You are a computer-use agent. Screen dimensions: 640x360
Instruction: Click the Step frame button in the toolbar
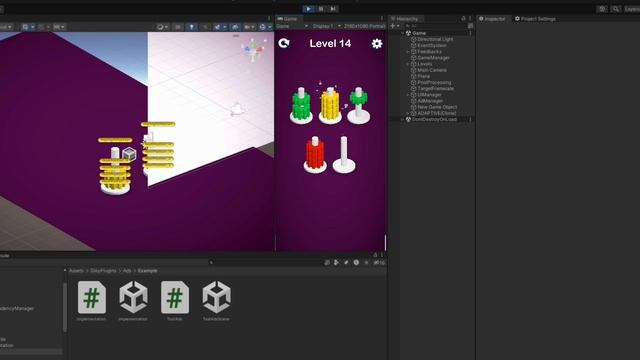(333, 9)
